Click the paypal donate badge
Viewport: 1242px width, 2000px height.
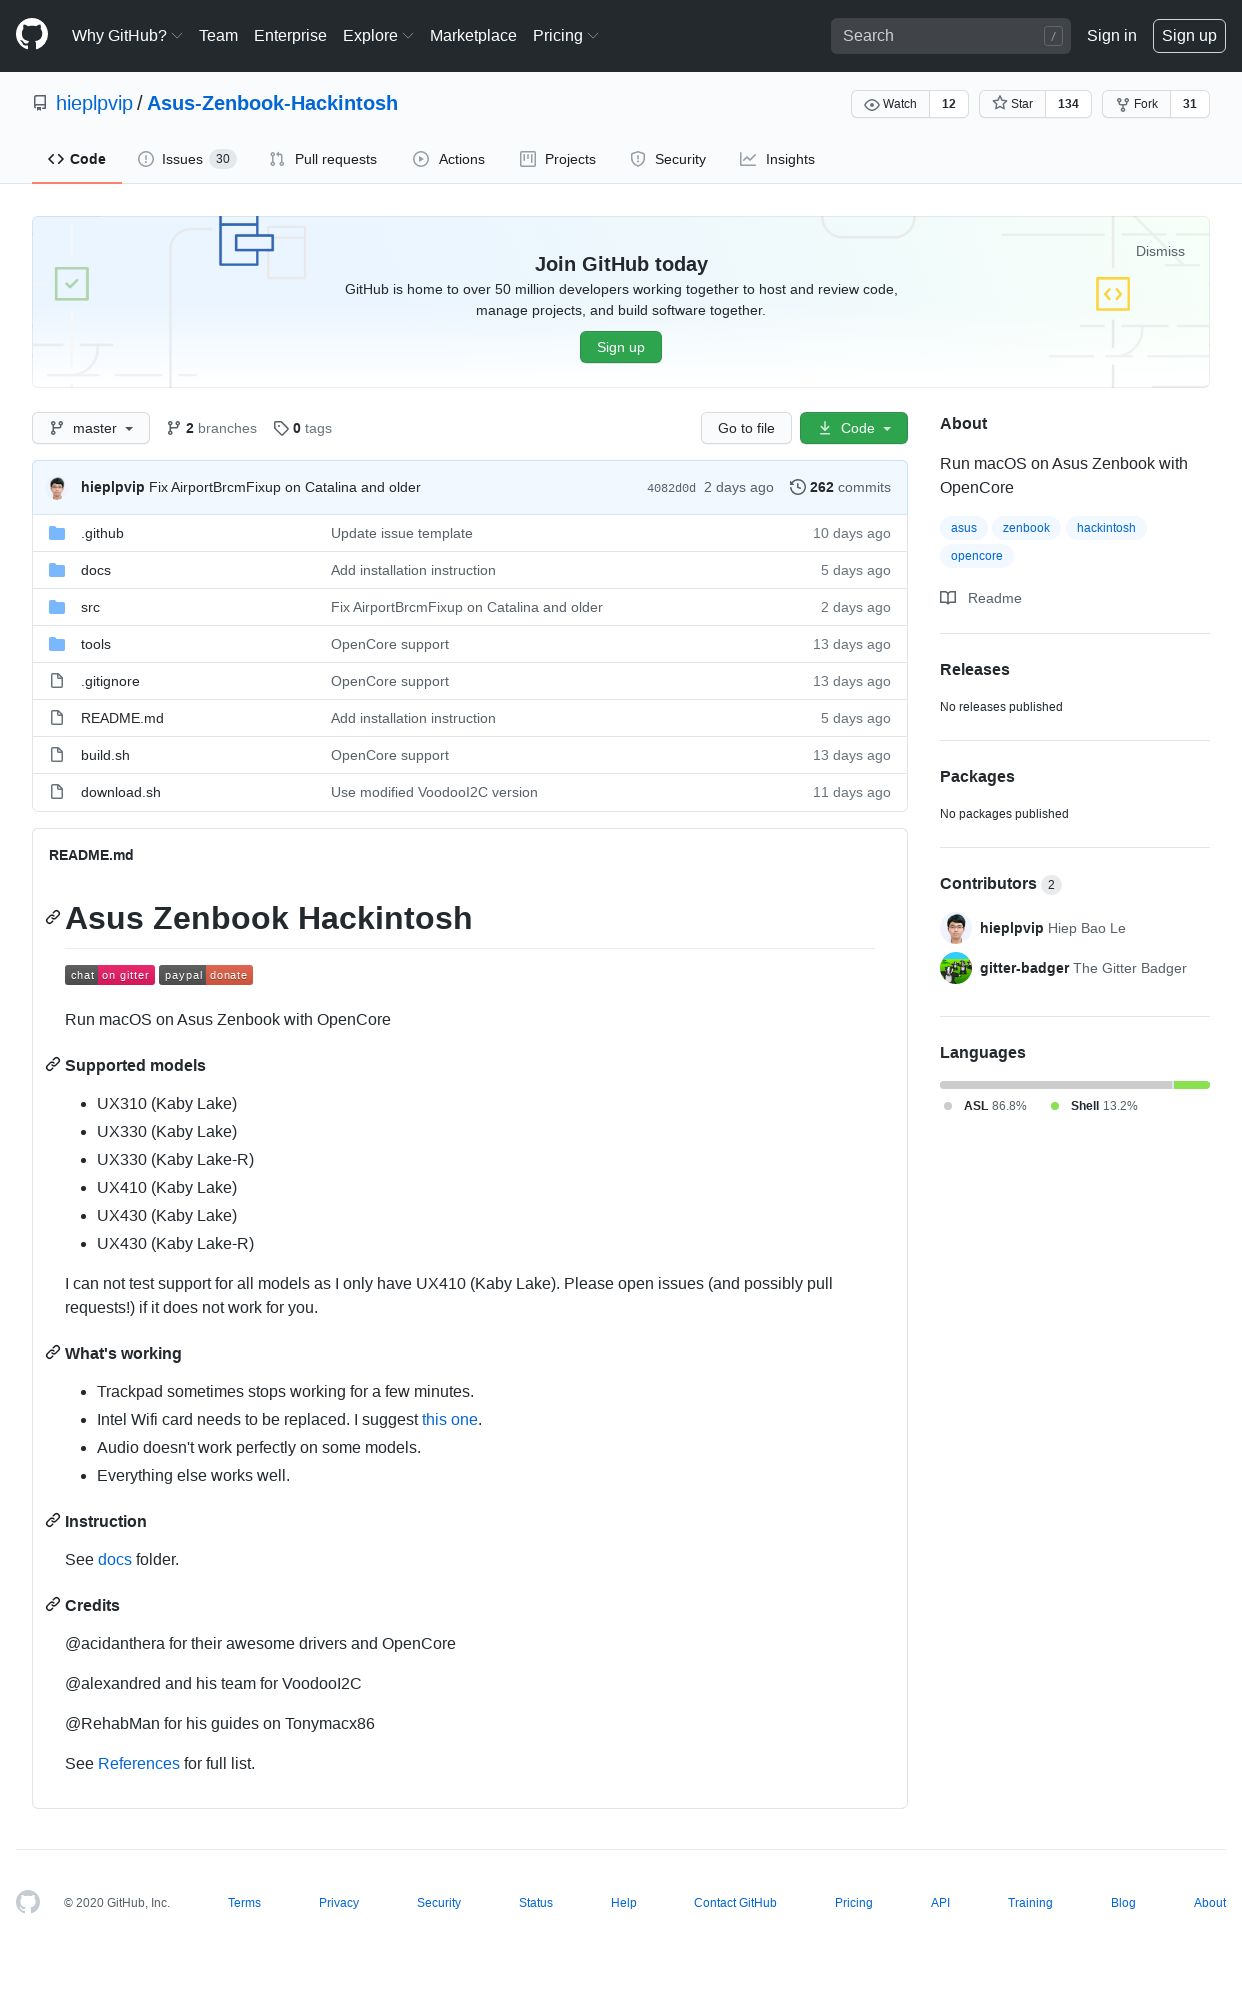pos(206,975)
